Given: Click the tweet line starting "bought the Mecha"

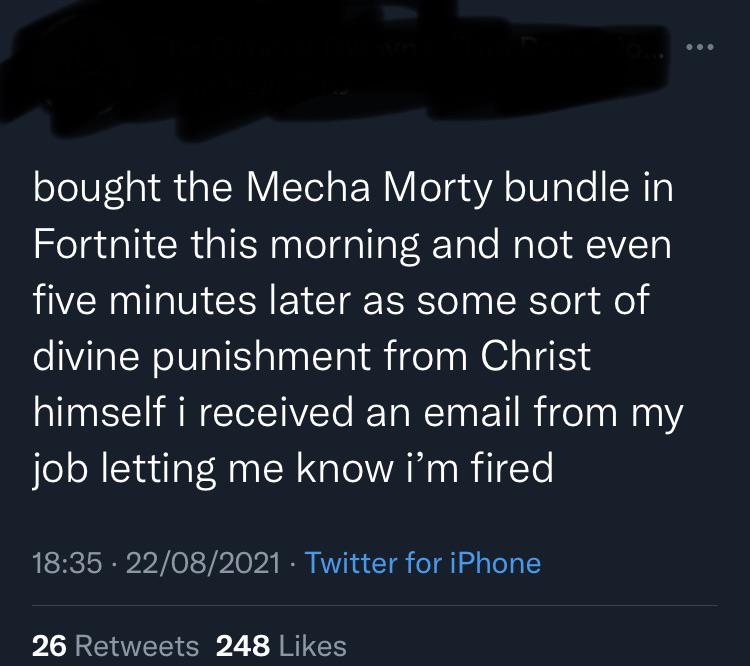Looking at the screenshot, I should (x=353, y=191).
